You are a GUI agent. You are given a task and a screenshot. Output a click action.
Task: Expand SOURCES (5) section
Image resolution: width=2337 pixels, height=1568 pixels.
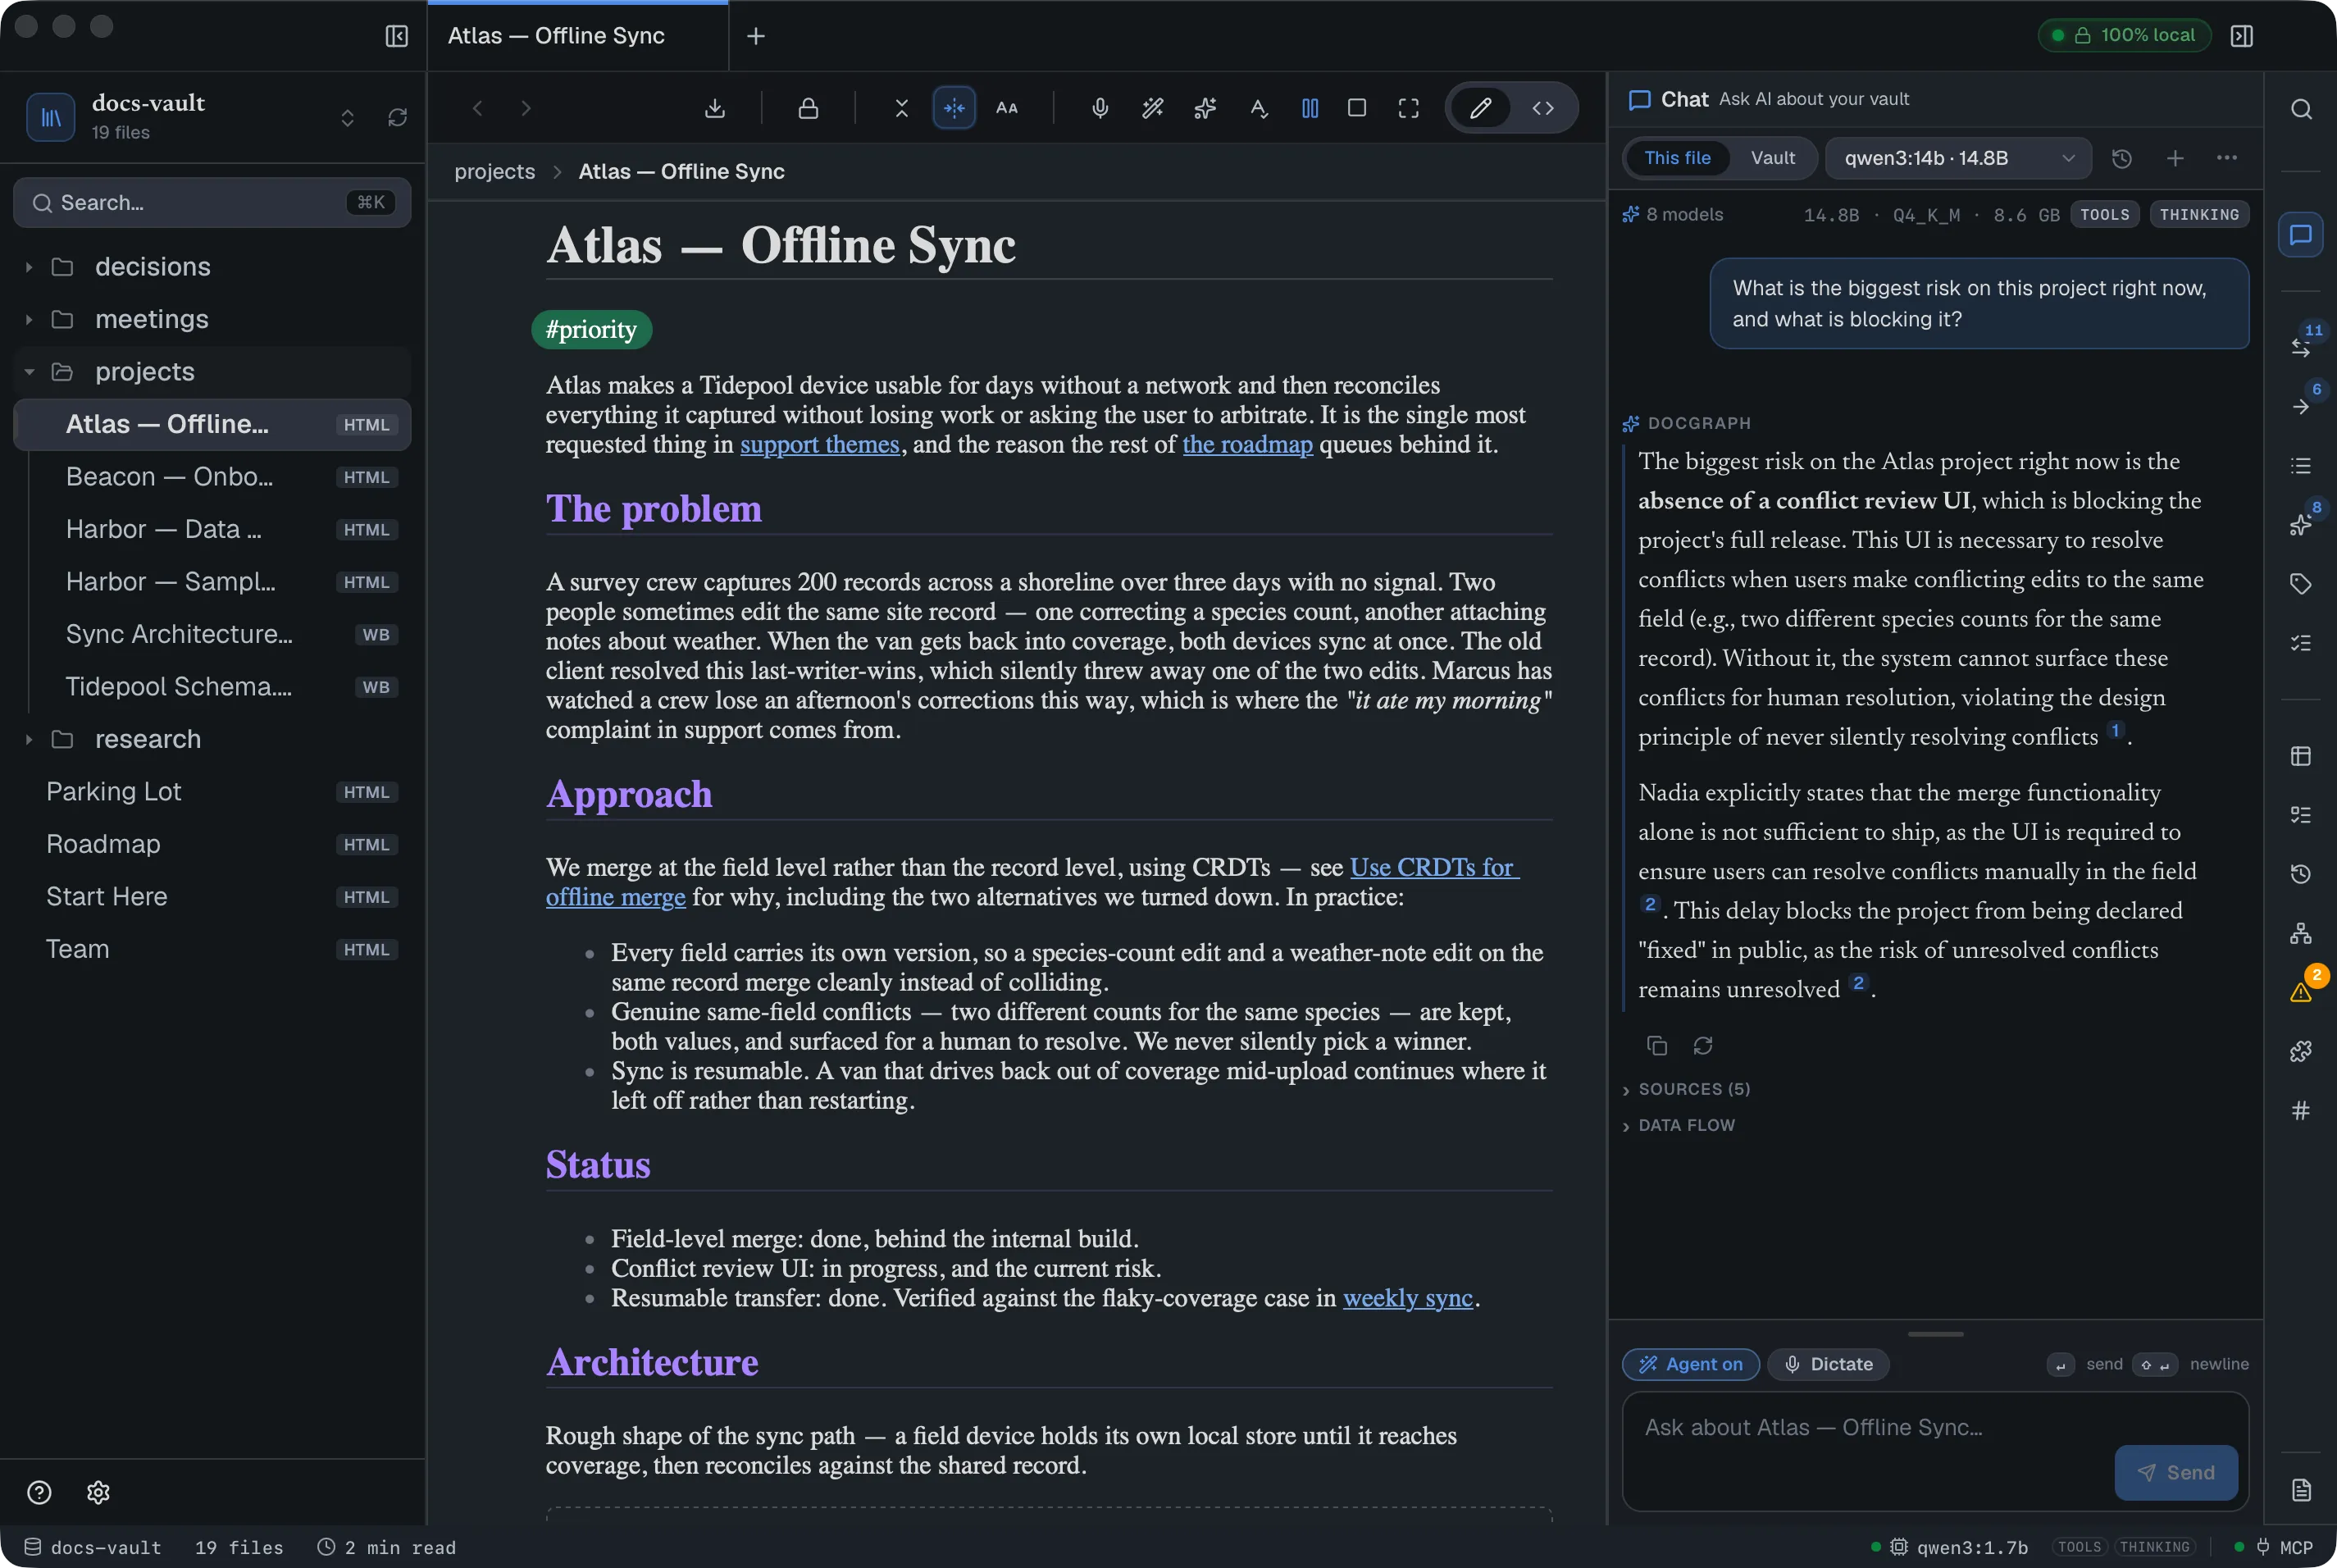[x=1686, y=1089]
